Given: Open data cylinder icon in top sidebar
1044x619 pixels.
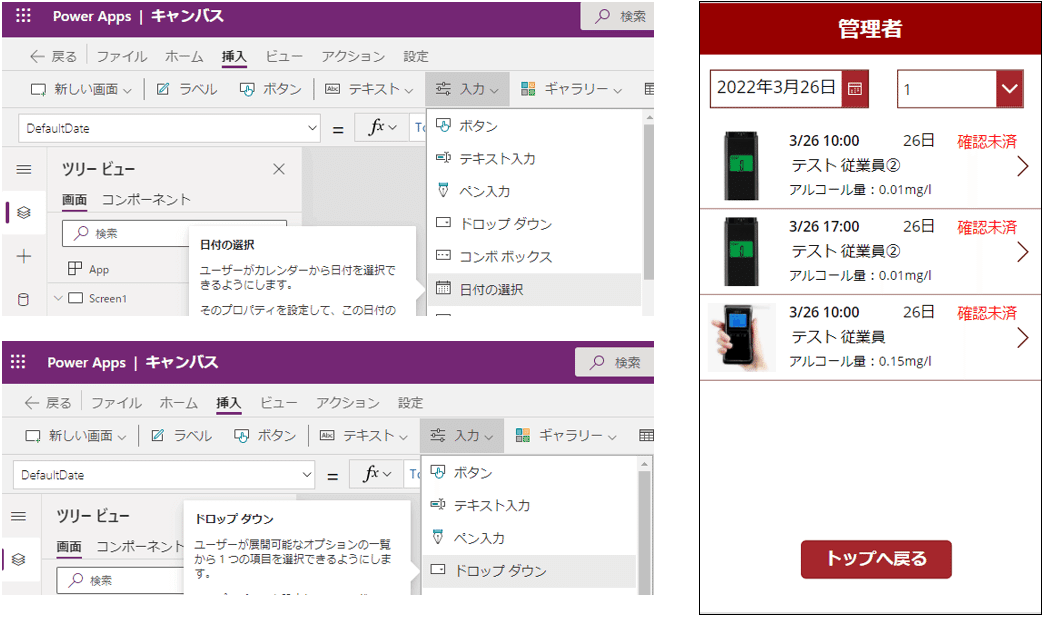Looking at the screenshot, I should pos(23,300).
